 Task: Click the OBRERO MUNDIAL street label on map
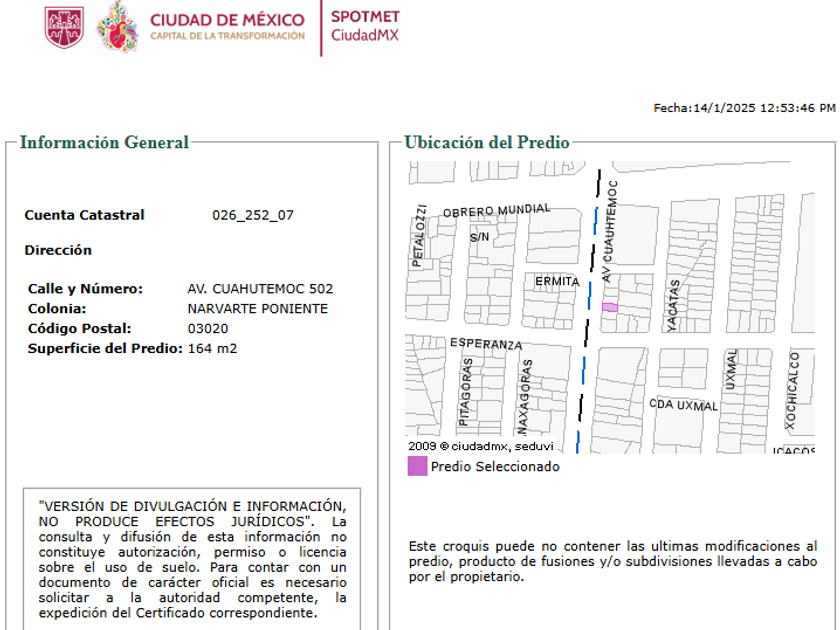497,210
